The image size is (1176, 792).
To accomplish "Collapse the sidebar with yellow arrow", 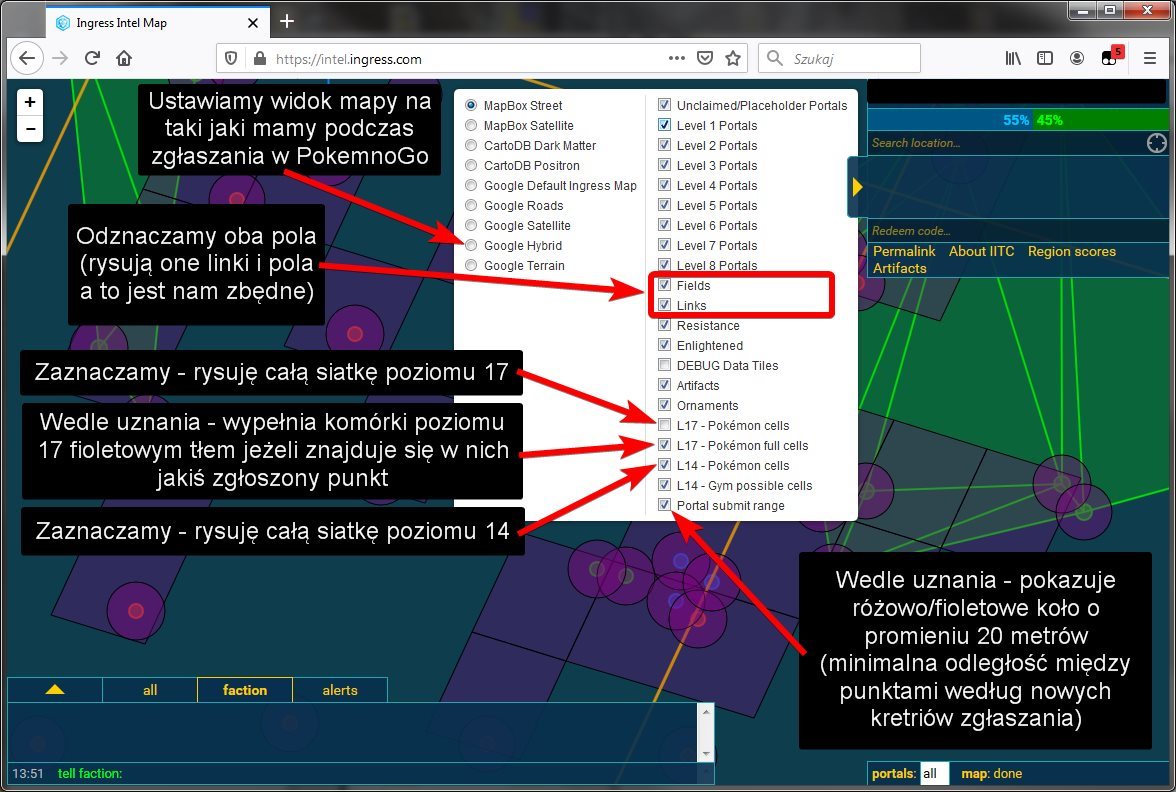I will coord(857,188).
